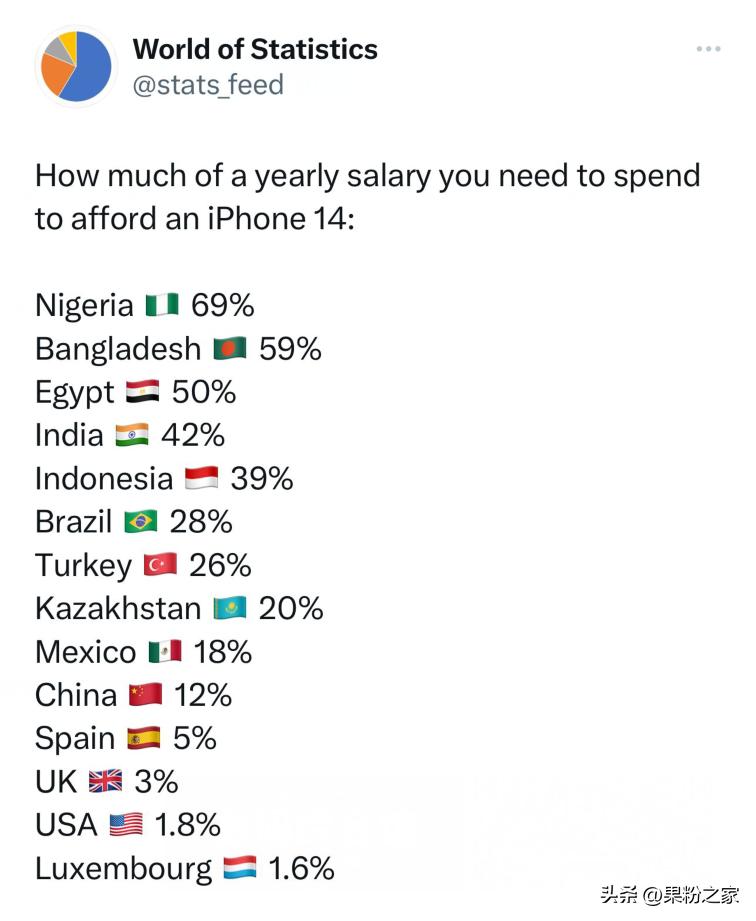Click the World of Statistics profile avatar
This screenshot has height=921, width=756.
[x=75, y=66]
